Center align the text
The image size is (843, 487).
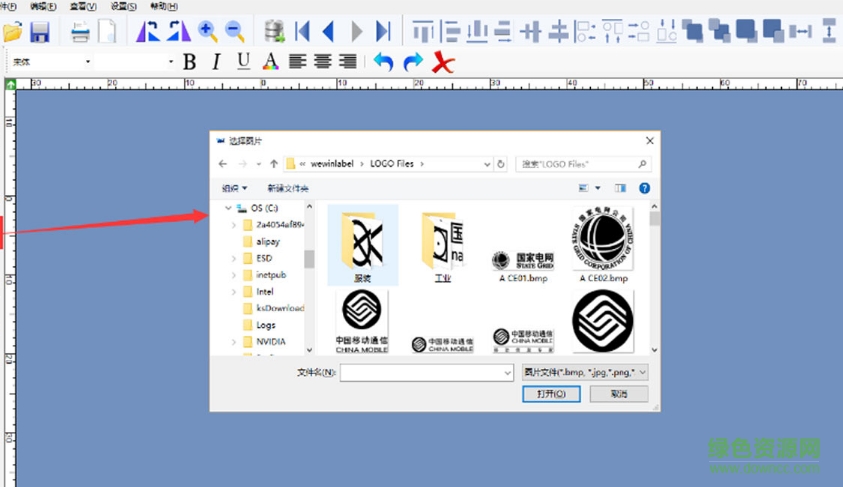pyautogui.click(x=323, y=61)
